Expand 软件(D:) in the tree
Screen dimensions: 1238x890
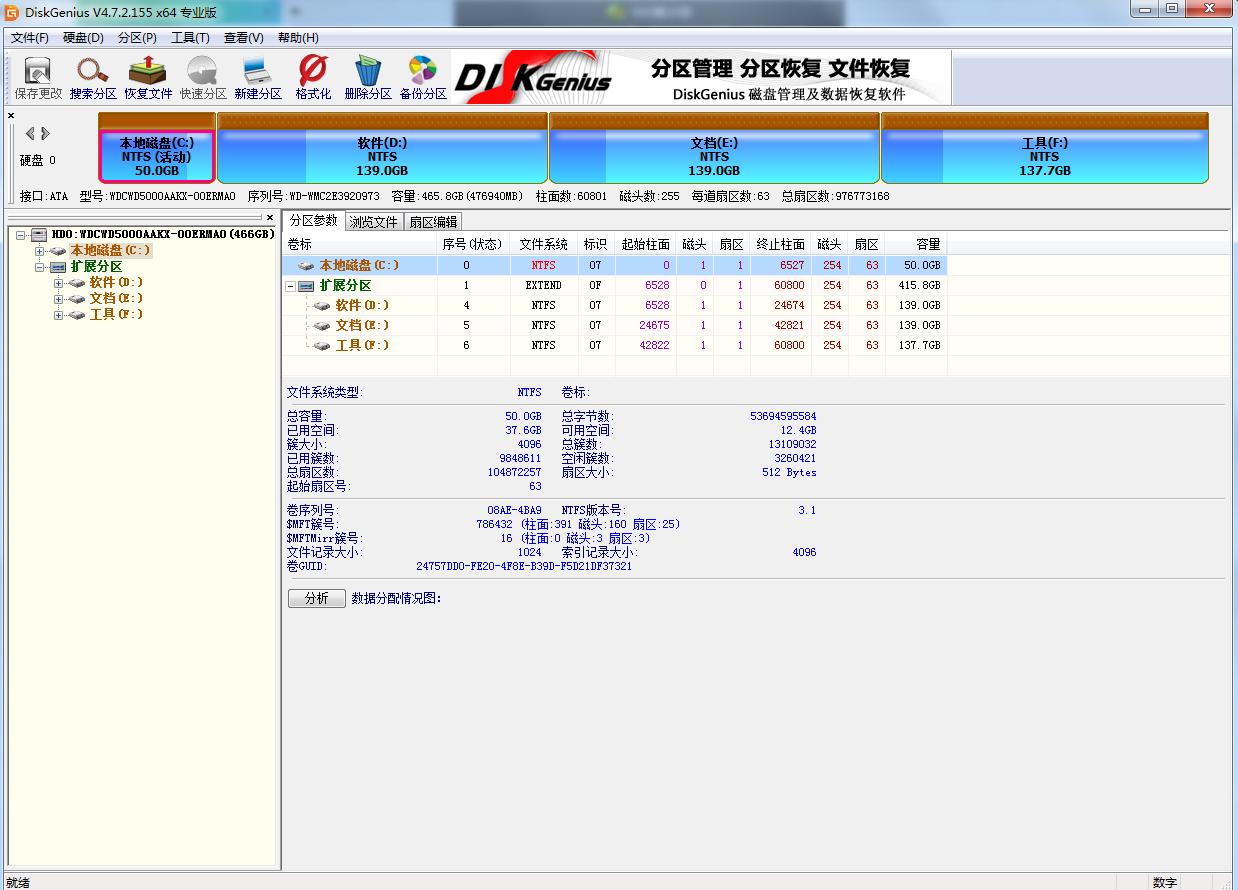coord(58,283)
